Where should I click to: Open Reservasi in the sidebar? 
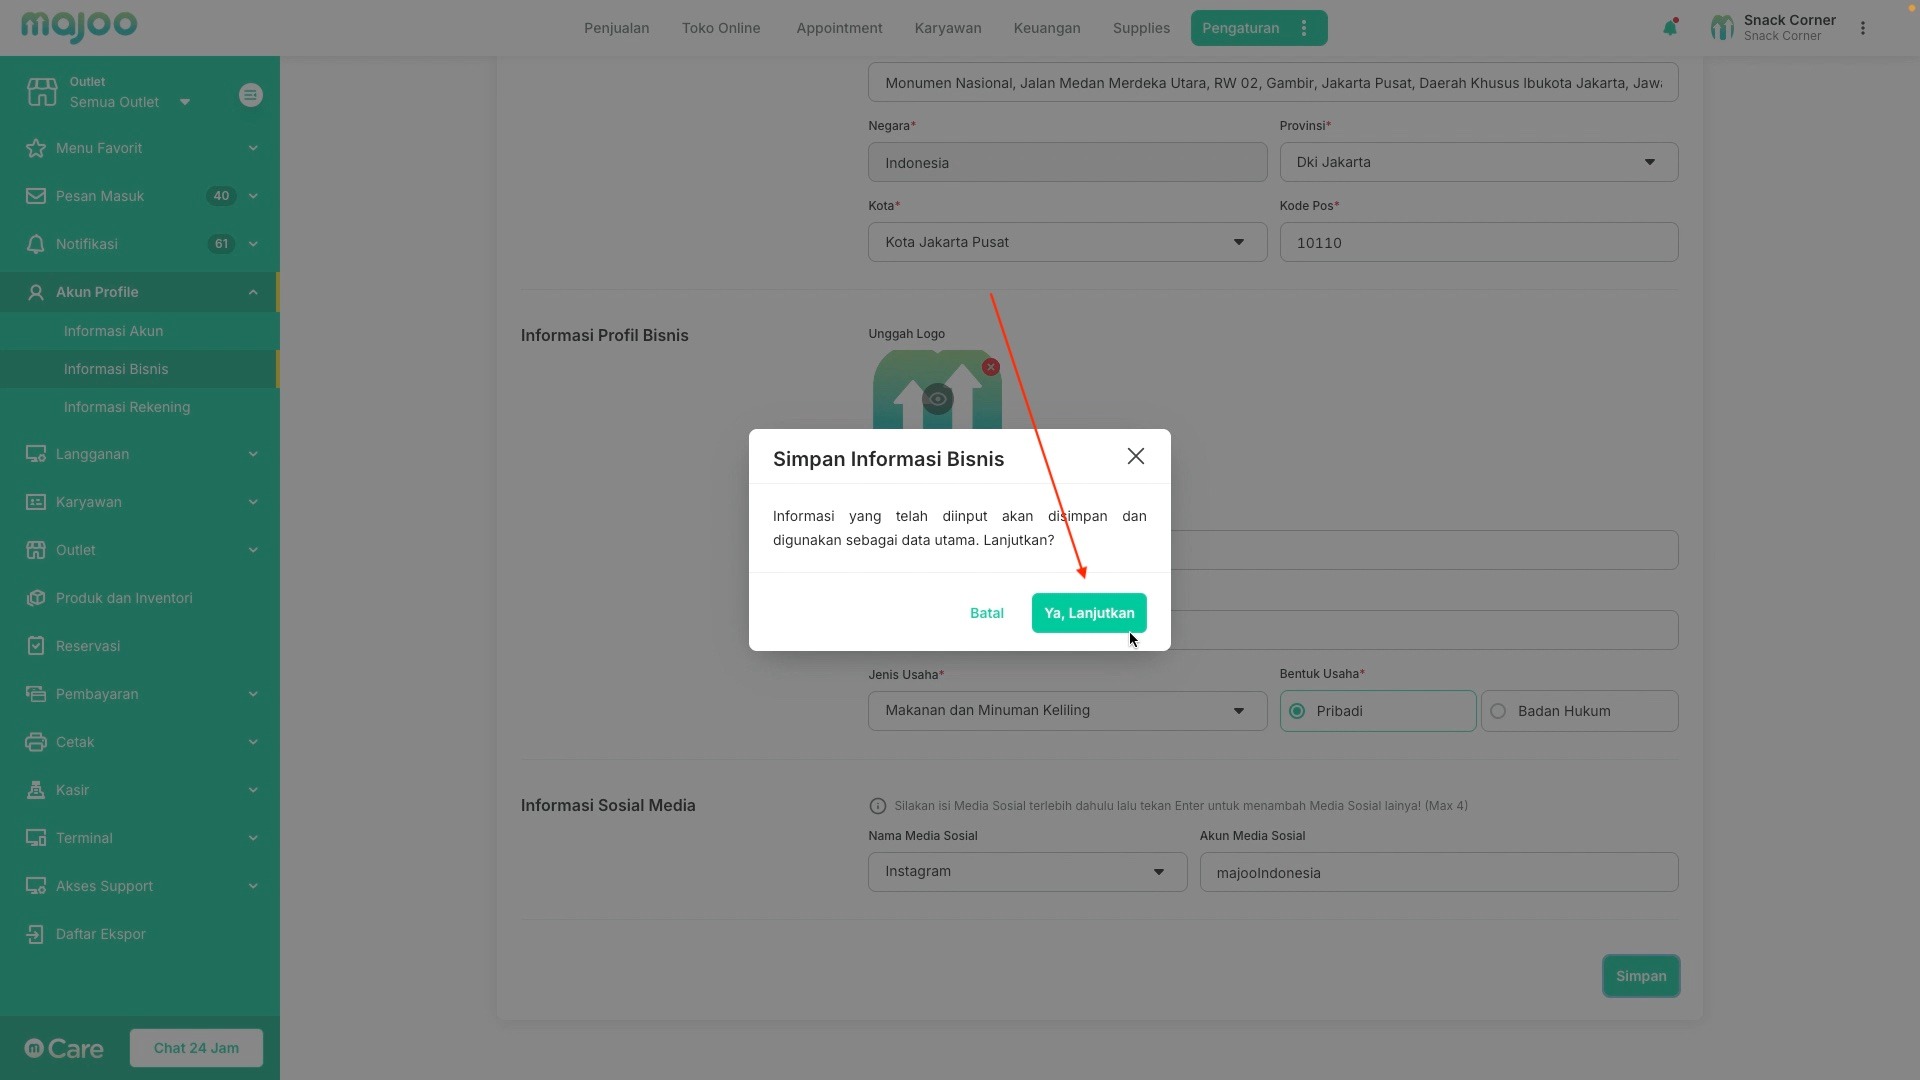click(88, 646)
